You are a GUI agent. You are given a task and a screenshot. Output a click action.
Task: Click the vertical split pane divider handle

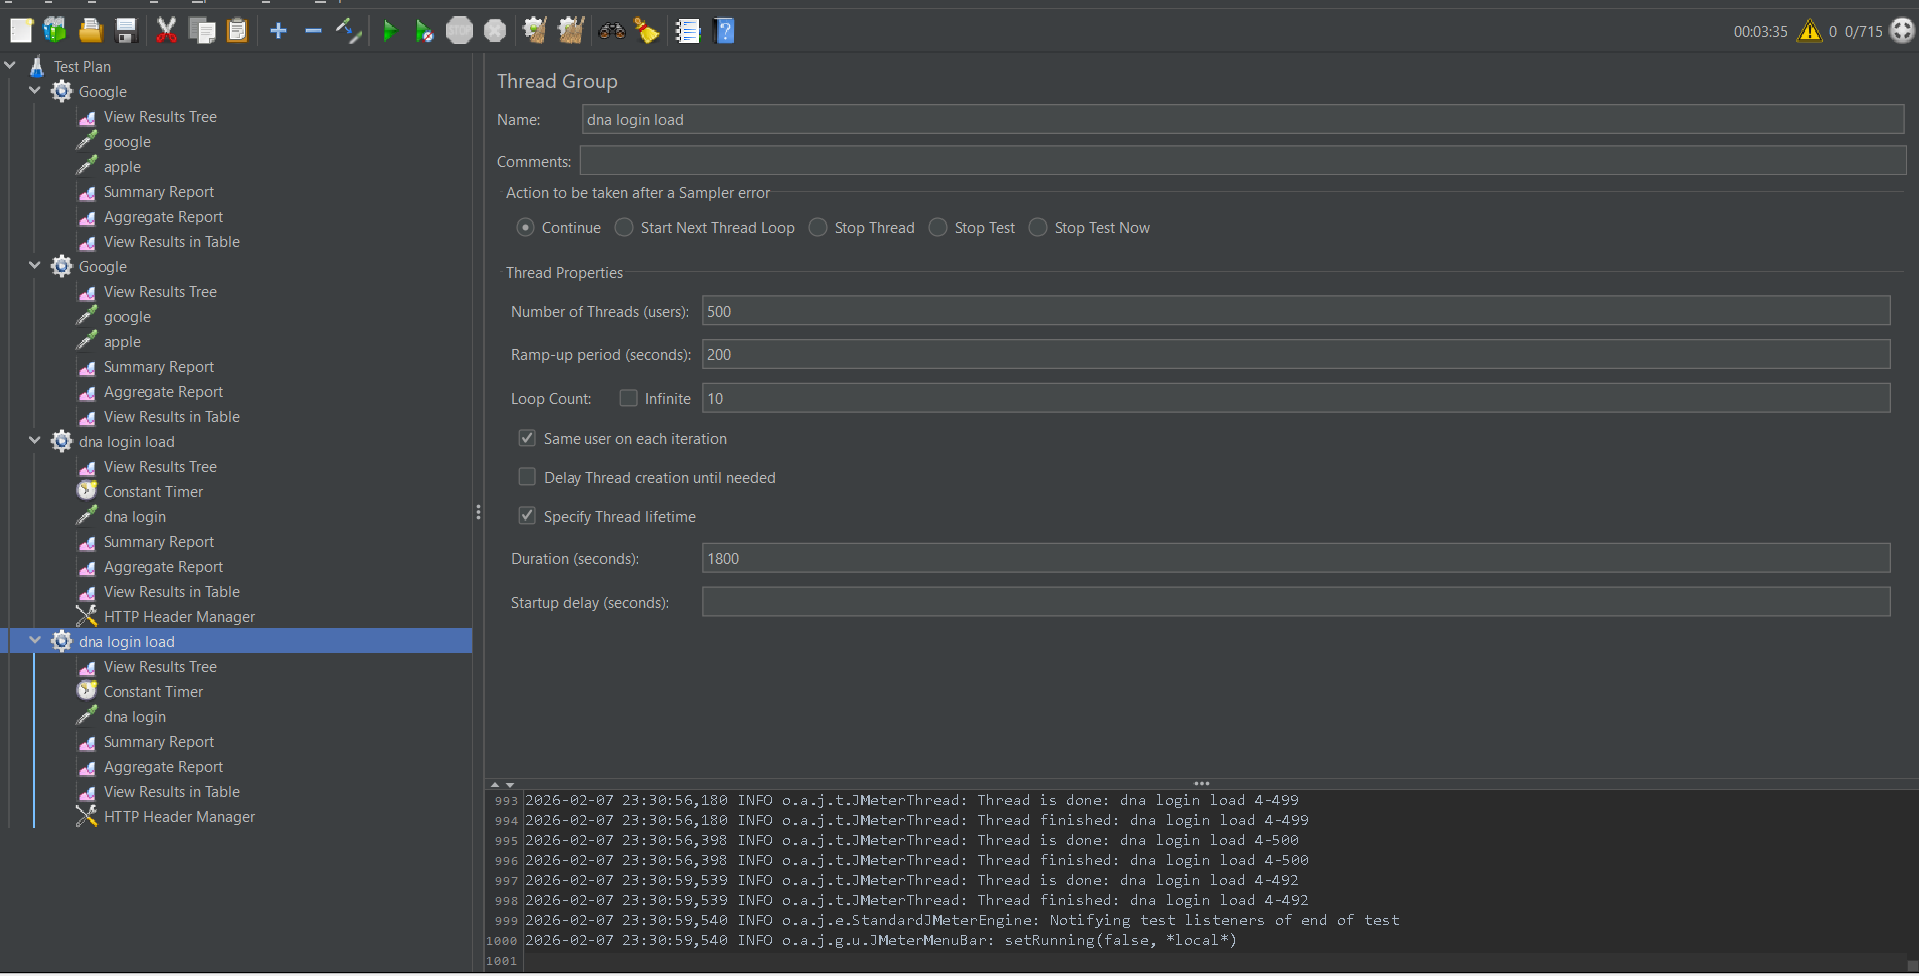478,512
